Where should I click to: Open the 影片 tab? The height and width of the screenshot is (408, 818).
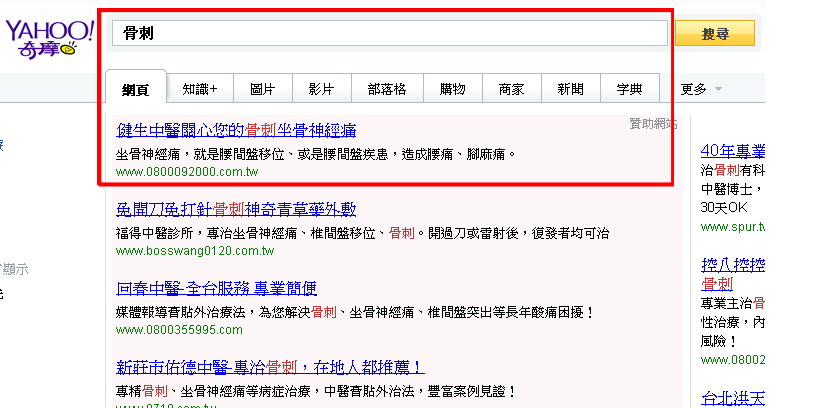pos(321,89)
